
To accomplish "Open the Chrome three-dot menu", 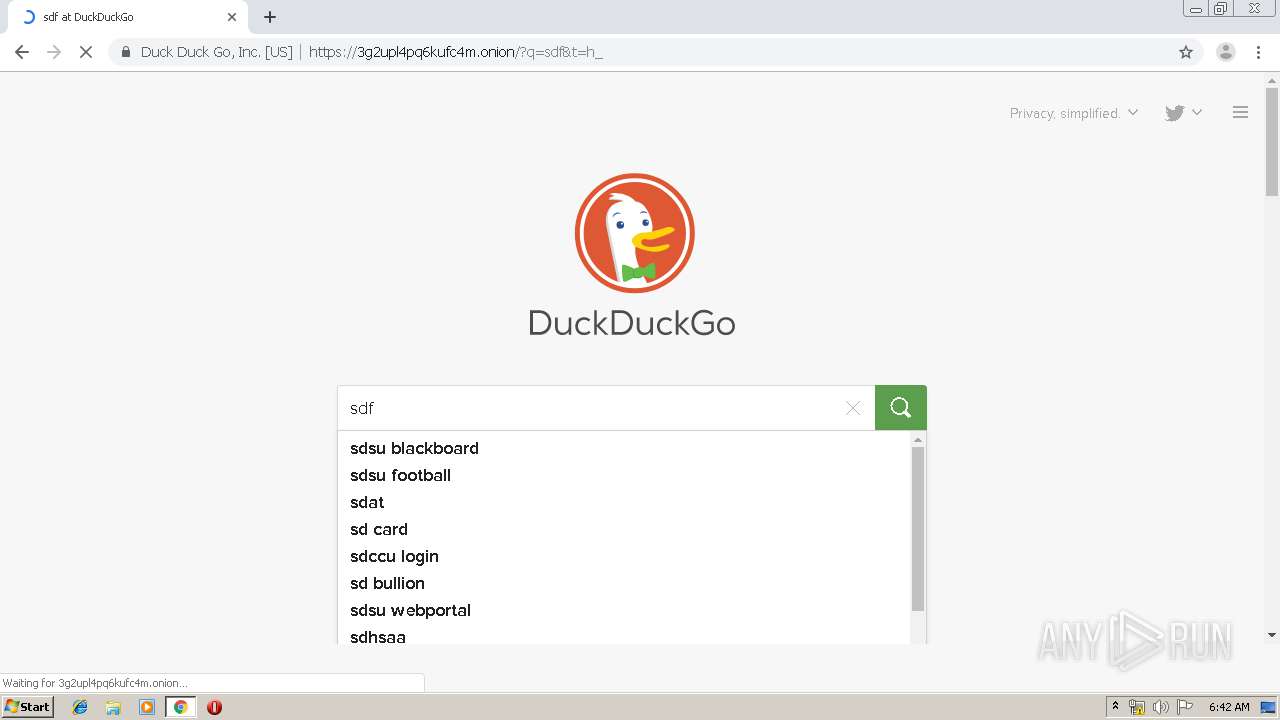I will click(1259, 52).
